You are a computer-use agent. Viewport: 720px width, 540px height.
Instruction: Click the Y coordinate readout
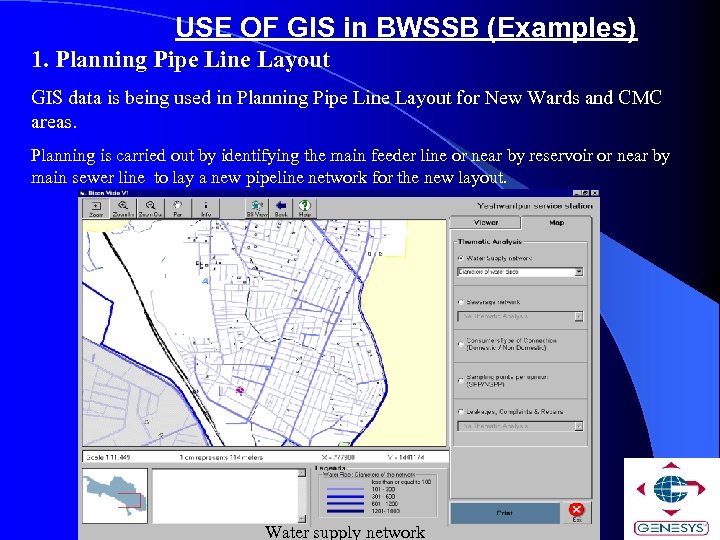pos(405,457)
